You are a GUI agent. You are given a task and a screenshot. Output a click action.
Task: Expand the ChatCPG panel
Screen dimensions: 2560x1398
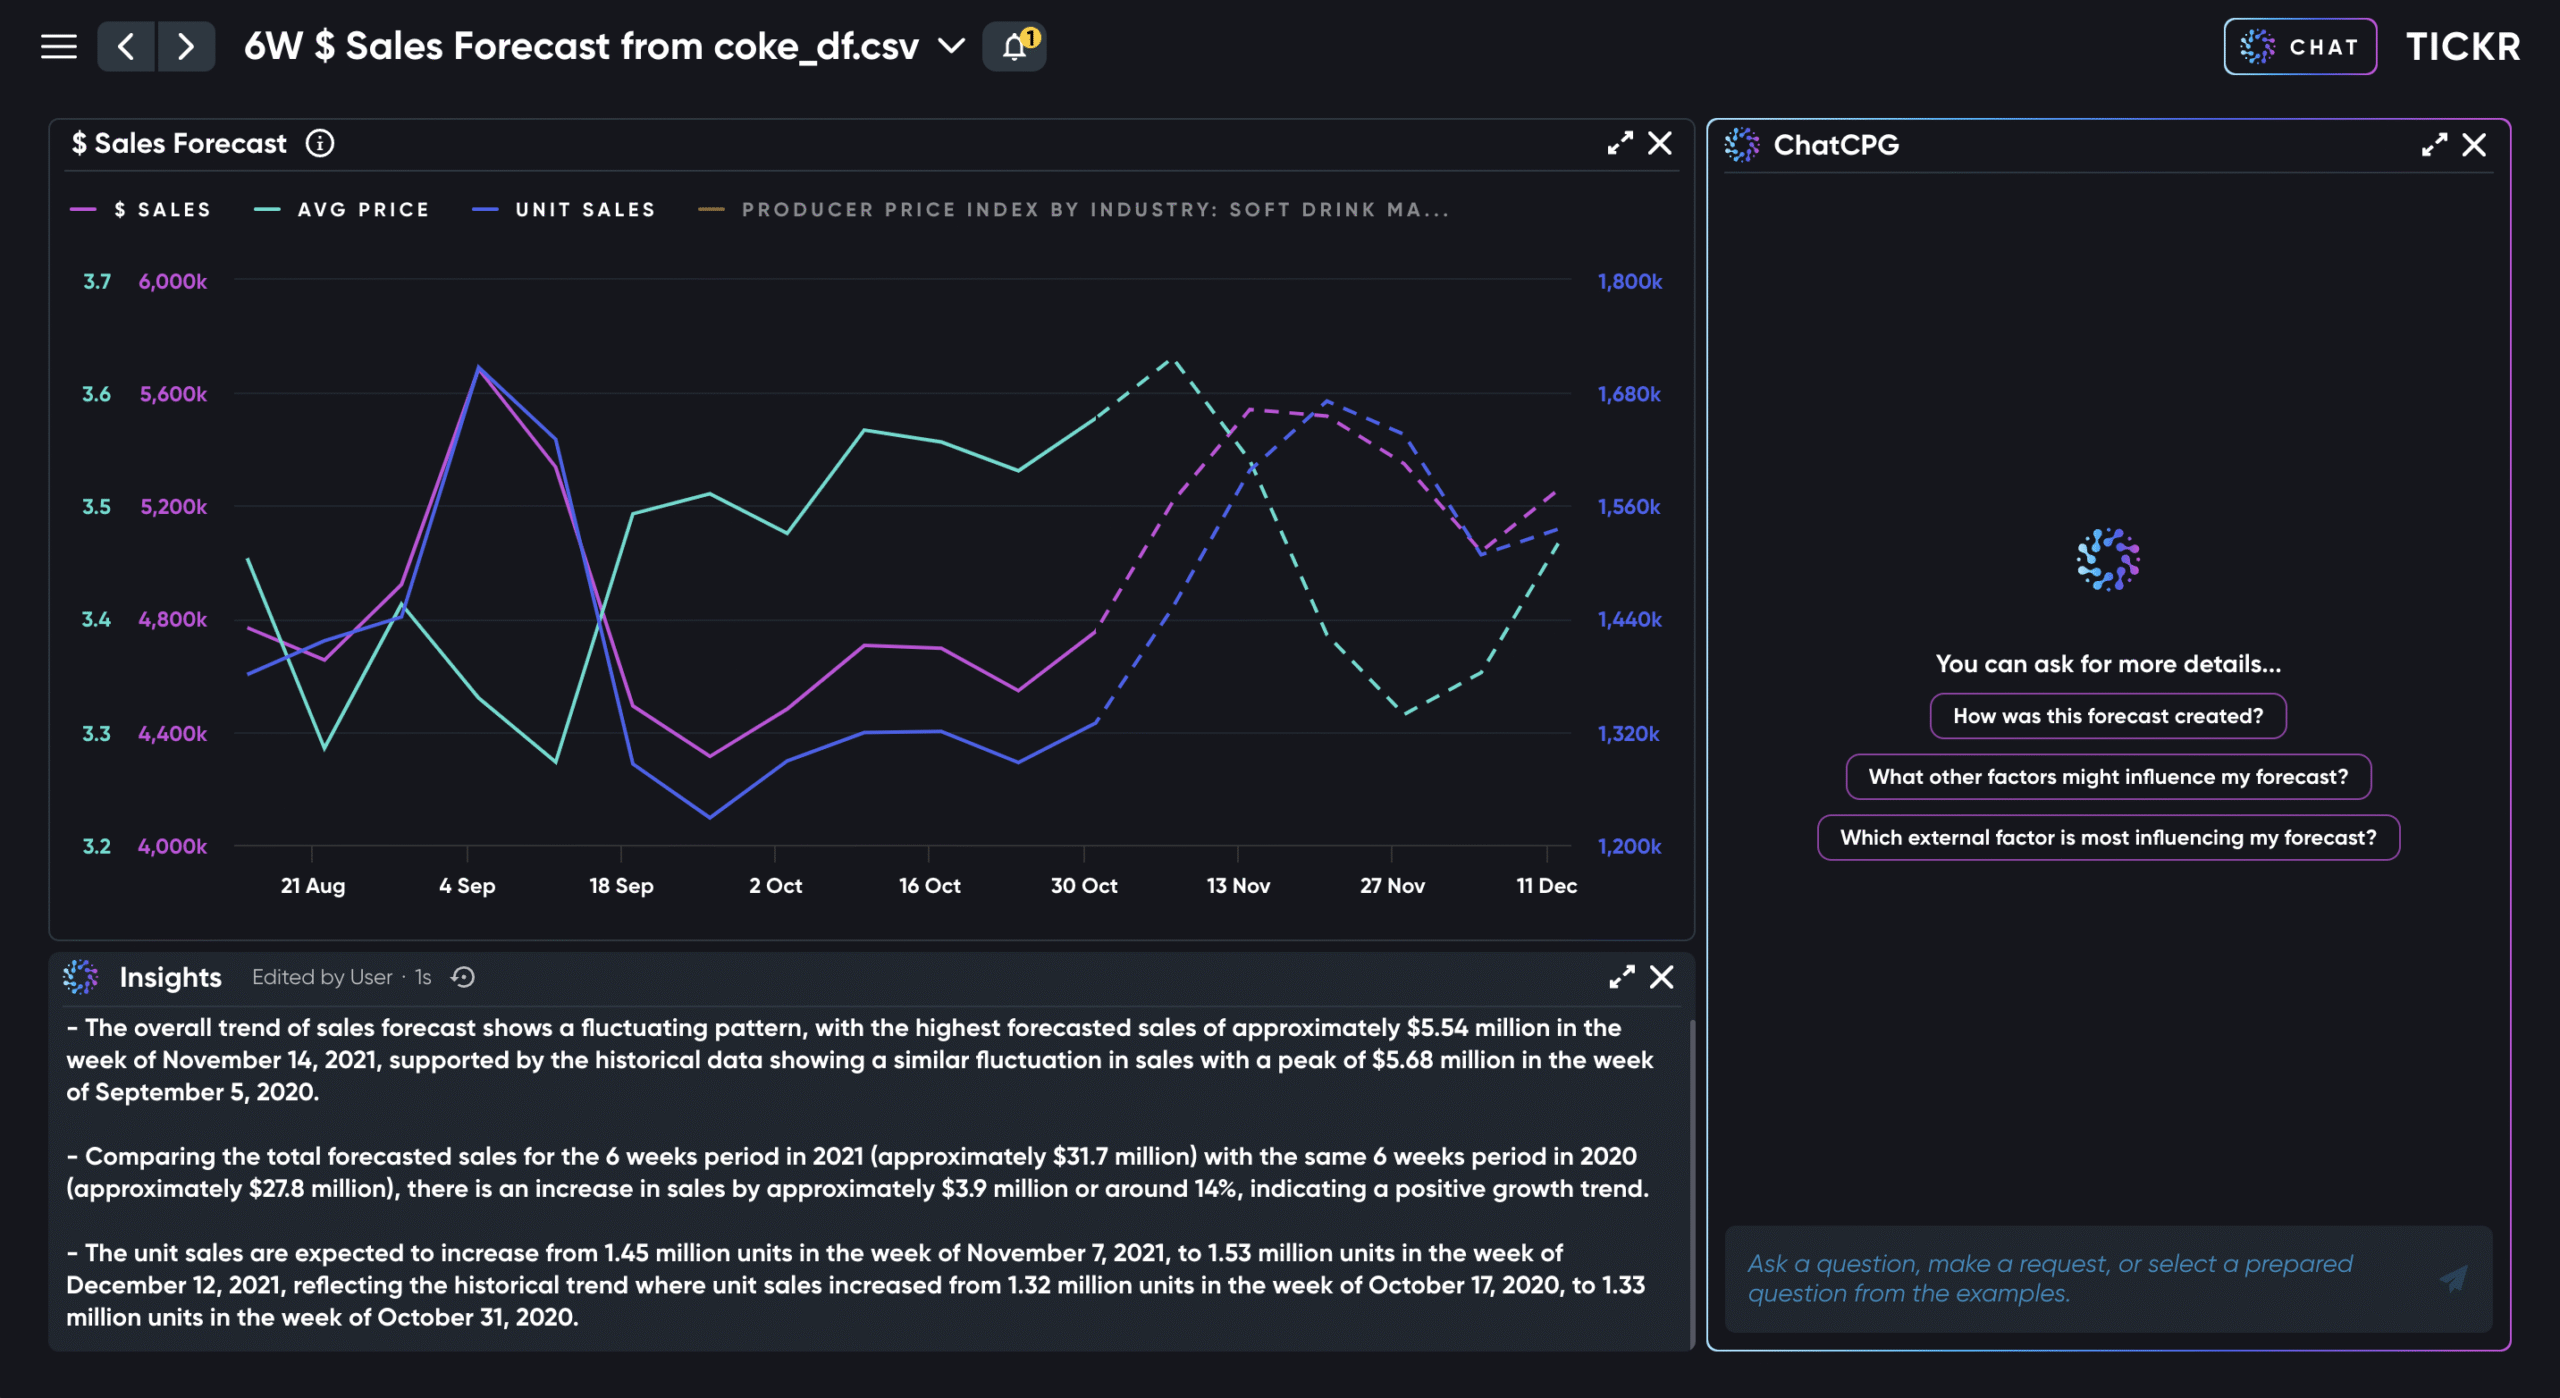point(2434,146)
